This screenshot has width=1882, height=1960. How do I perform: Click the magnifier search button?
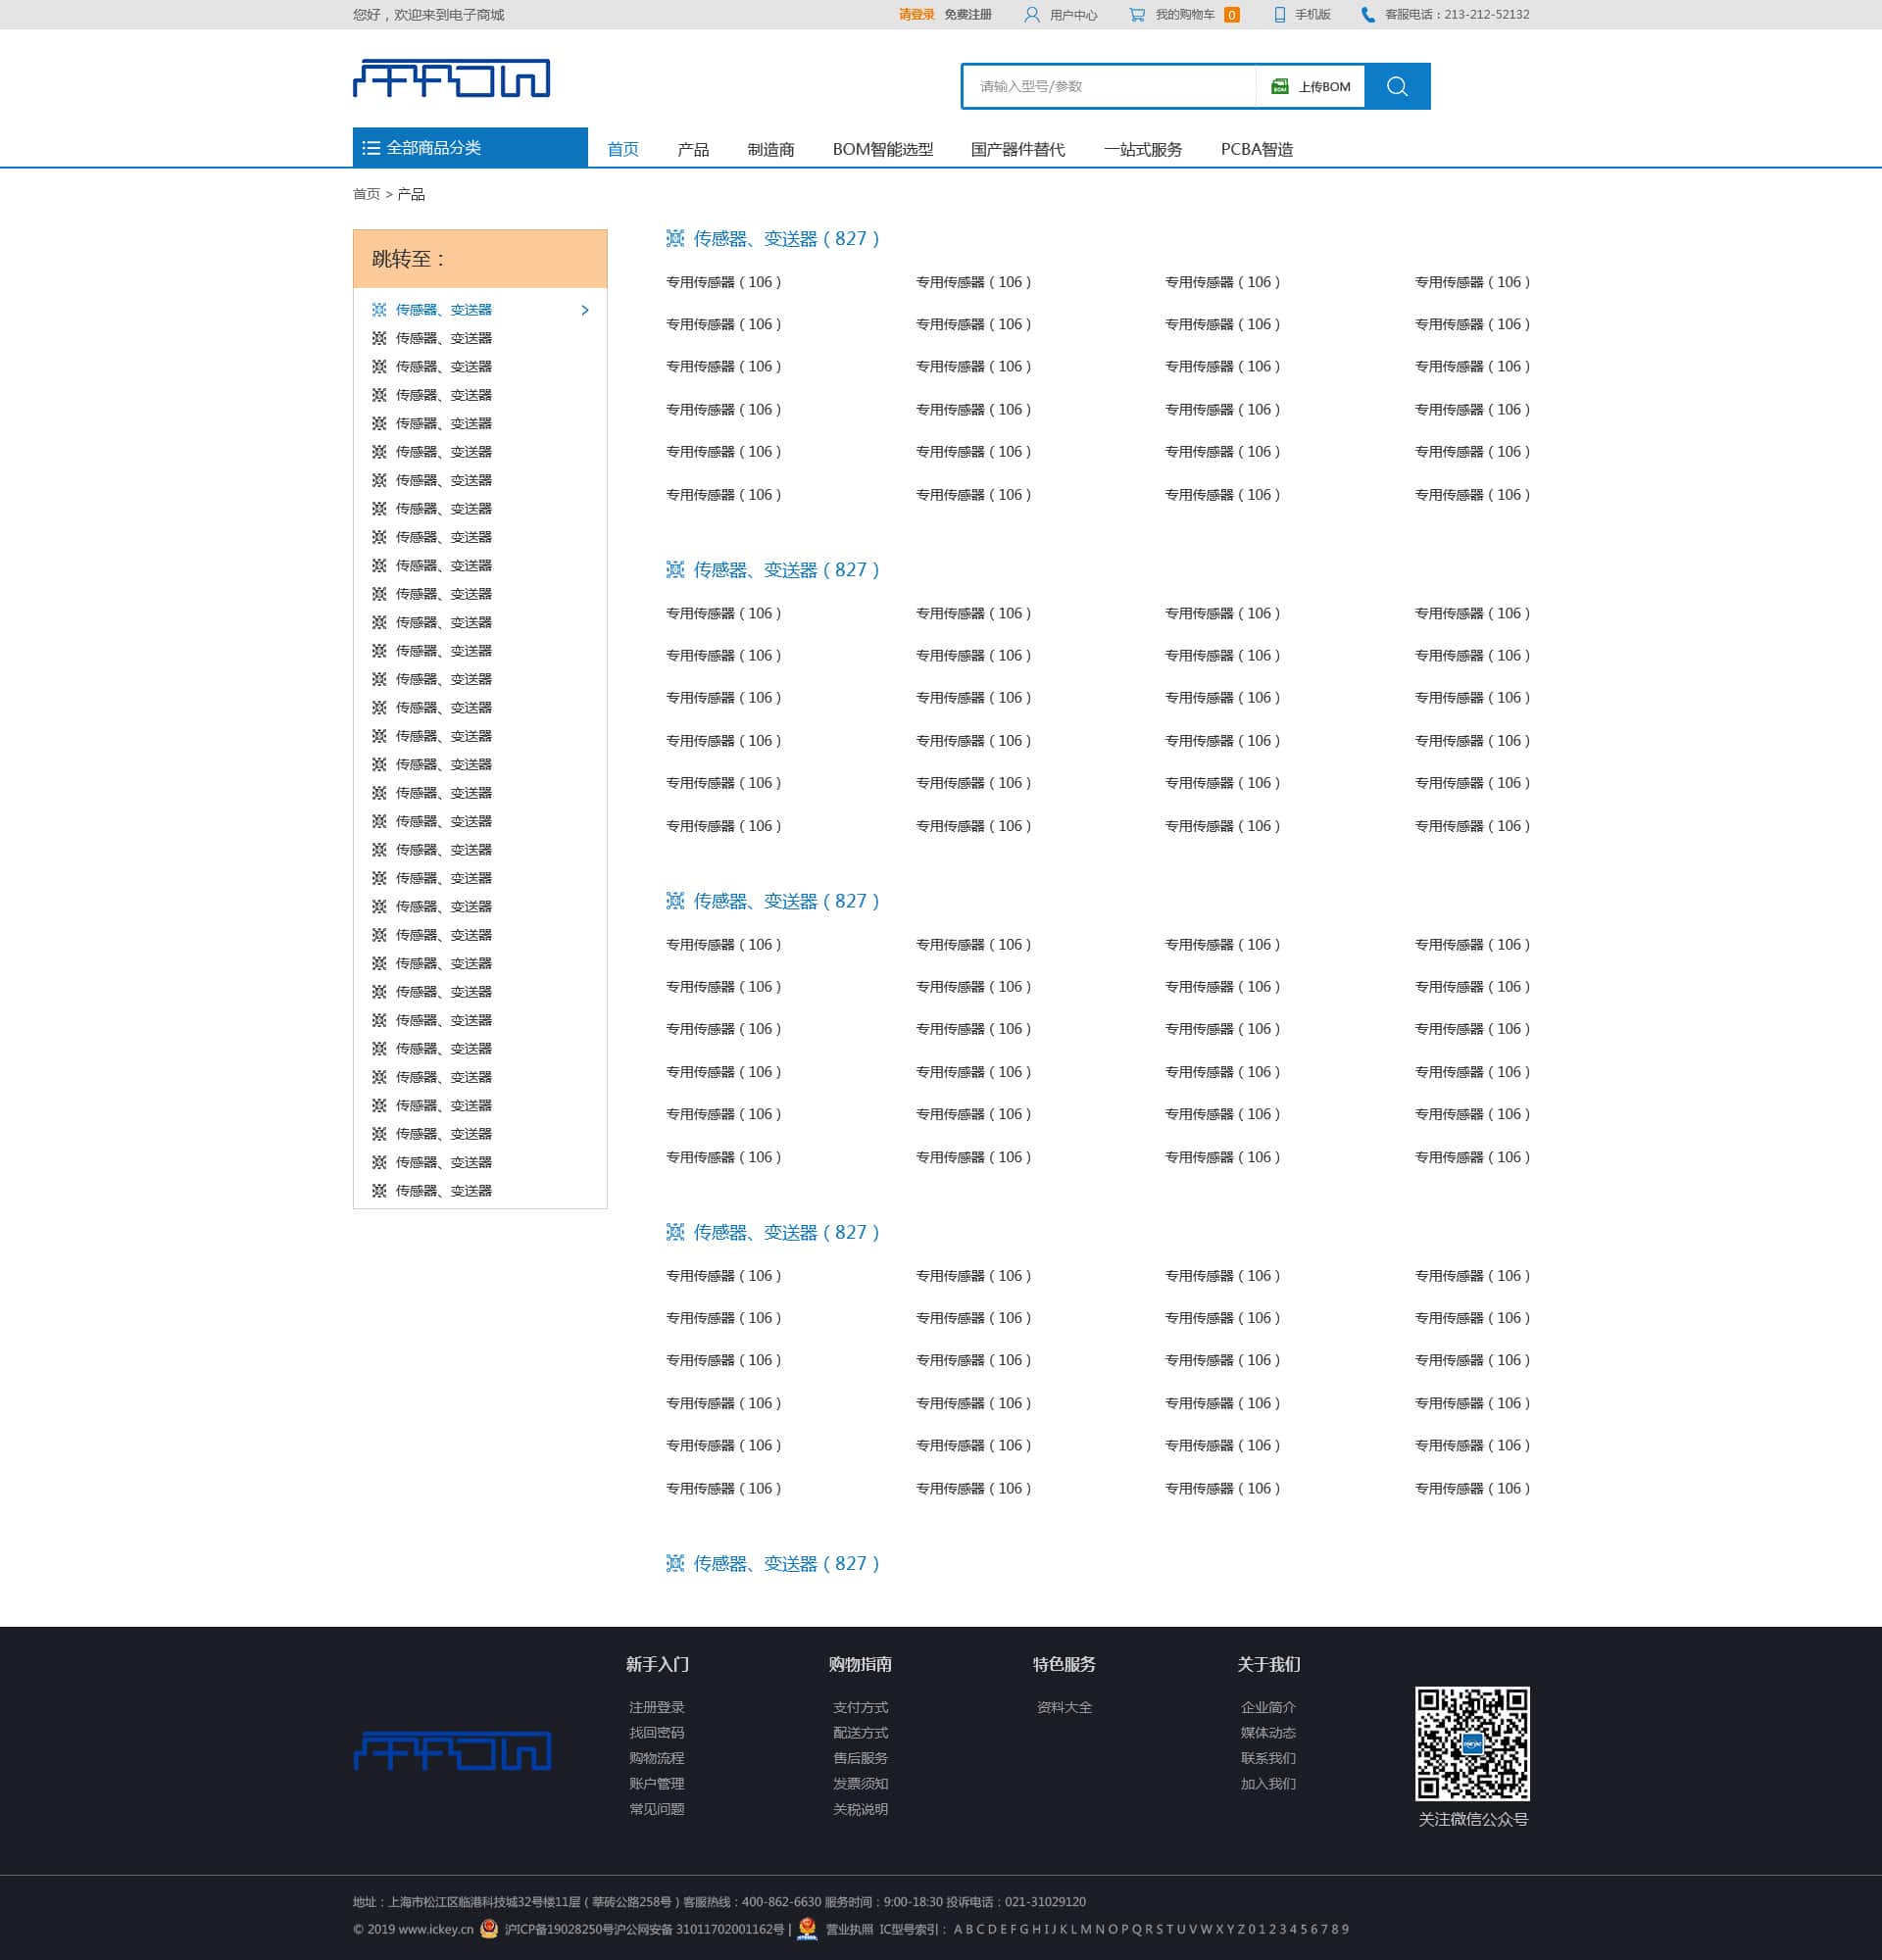click(x=1397, y=86)
